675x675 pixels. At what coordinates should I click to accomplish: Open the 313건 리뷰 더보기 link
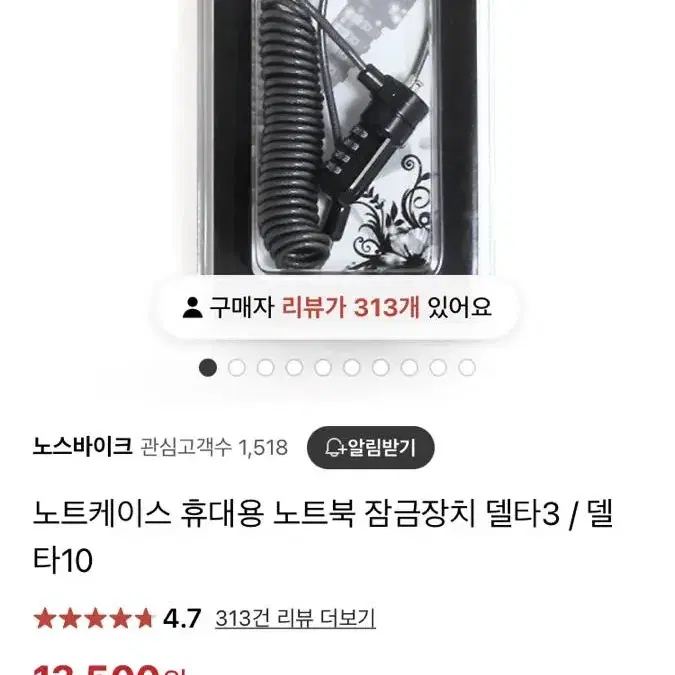click(x=295, y=618)
